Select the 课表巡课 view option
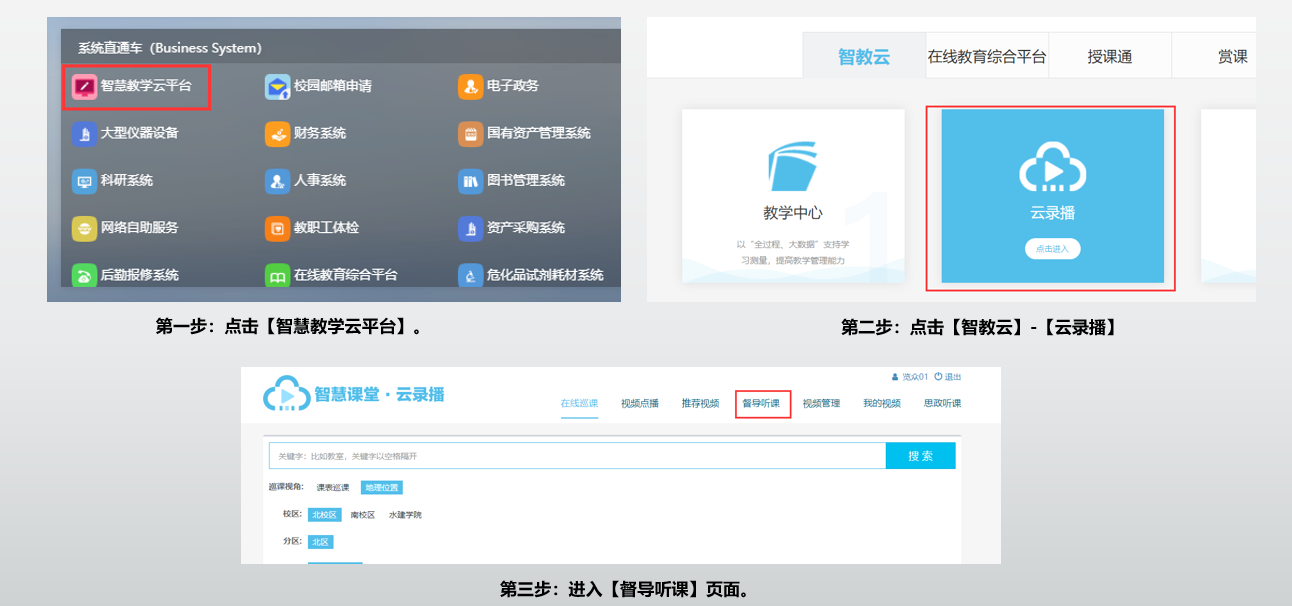Screen dimensions: 1292x606 pos(333,488)
